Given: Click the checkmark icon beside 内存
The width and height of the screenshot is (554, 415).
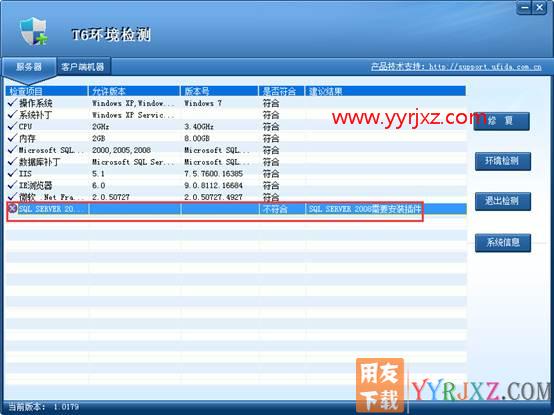Looking at the screenshot, I should pyautogui.click(x=12, y=138).
